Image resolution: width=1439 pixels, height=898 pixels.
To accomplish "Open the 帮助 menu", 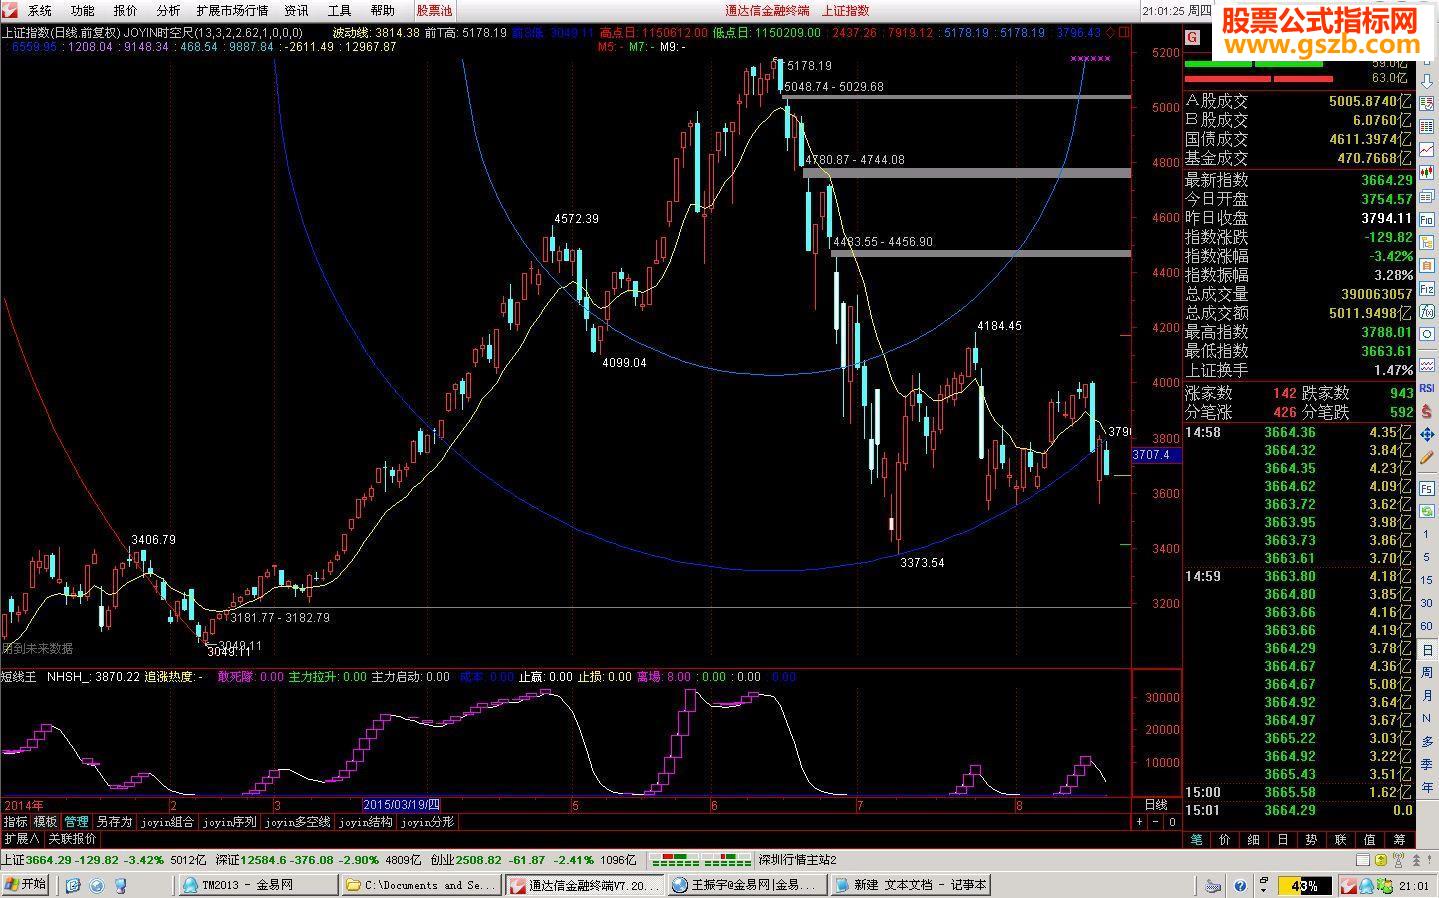I will click(383, 11).
